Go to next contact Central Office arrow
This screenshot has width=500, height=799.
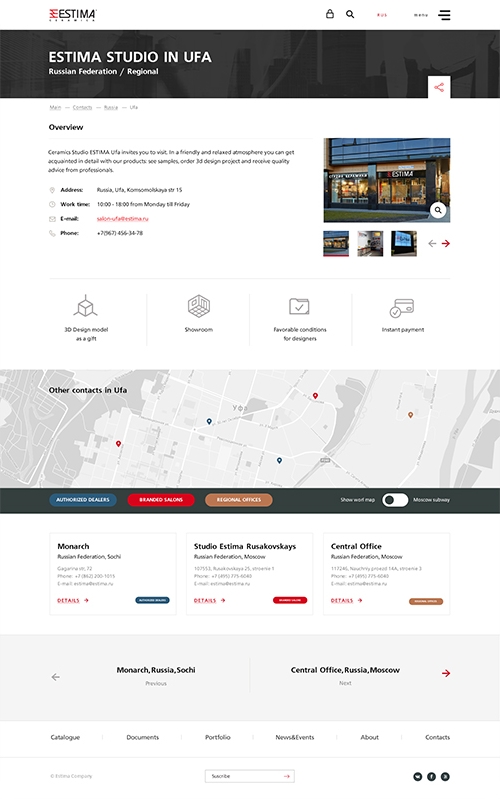446,673
